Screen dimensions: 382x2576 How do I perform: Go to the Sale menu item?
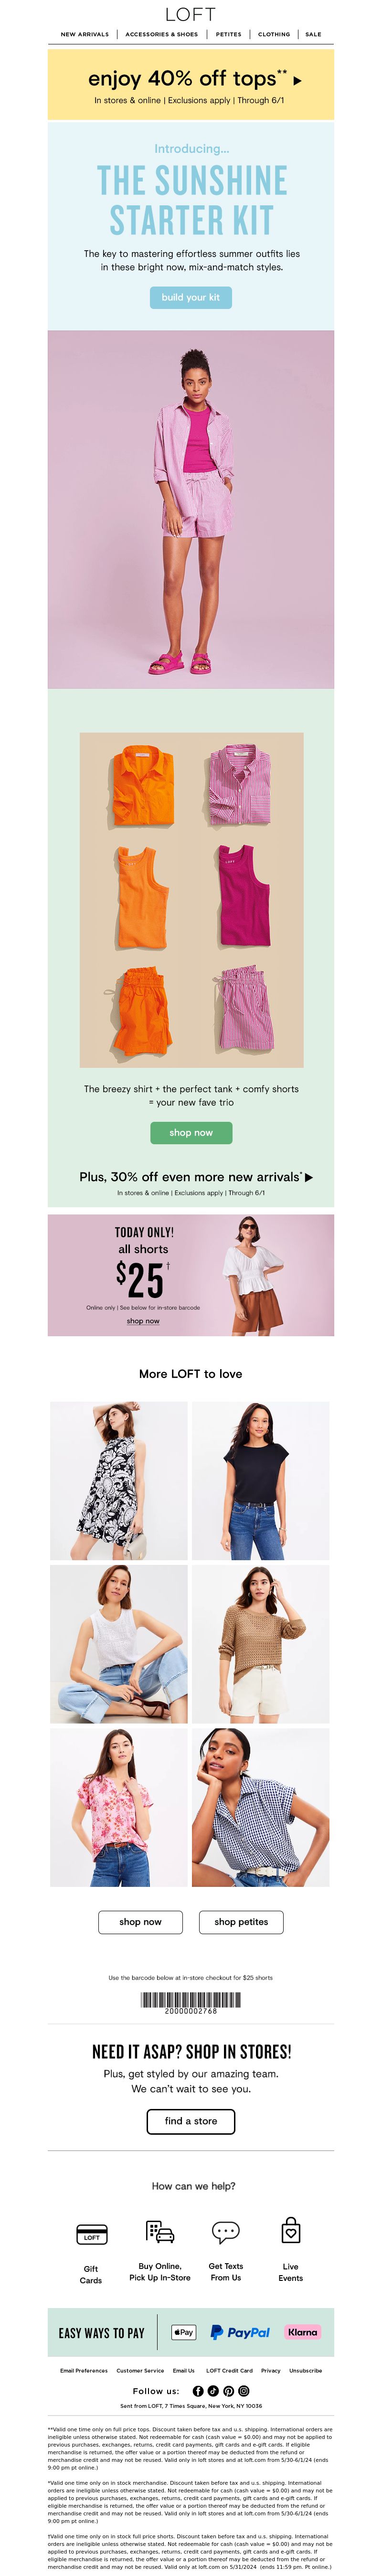[x=313, y=34]
